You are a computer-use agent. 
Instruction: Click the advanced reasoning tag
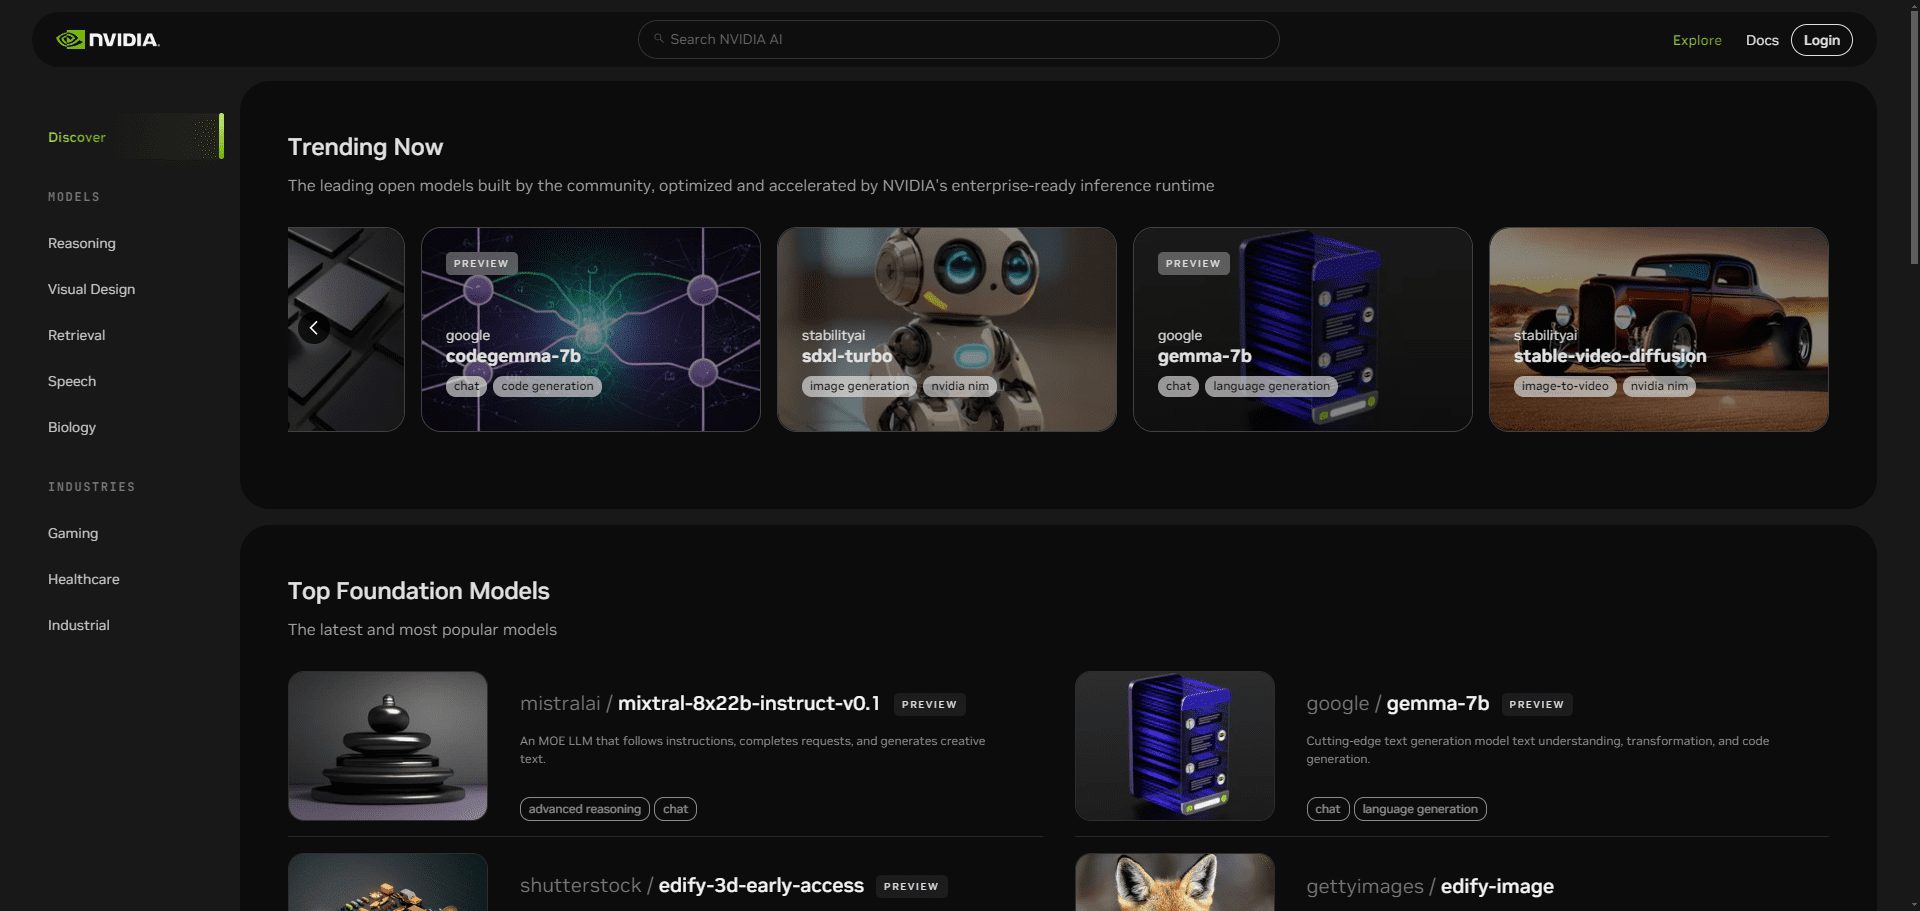[584, 809]
